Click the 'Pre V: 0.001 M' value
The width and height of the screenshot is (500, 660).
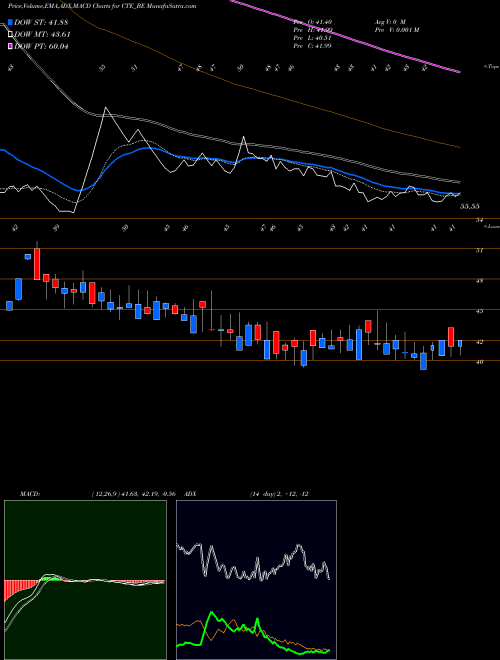point(396,30)
